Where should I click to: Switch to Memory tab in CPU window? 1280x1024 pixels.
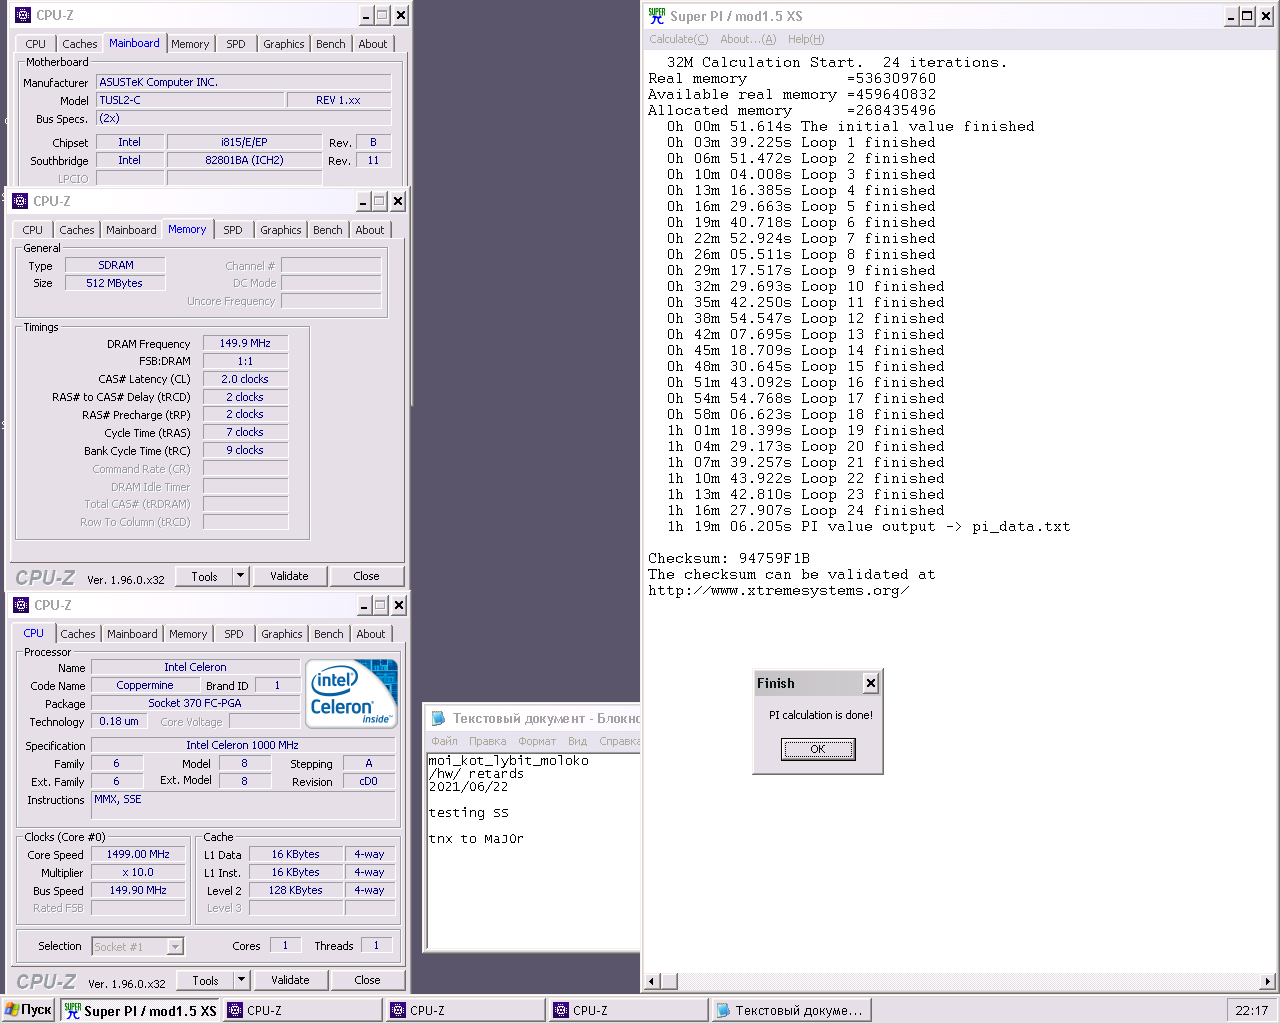point(188,634)
